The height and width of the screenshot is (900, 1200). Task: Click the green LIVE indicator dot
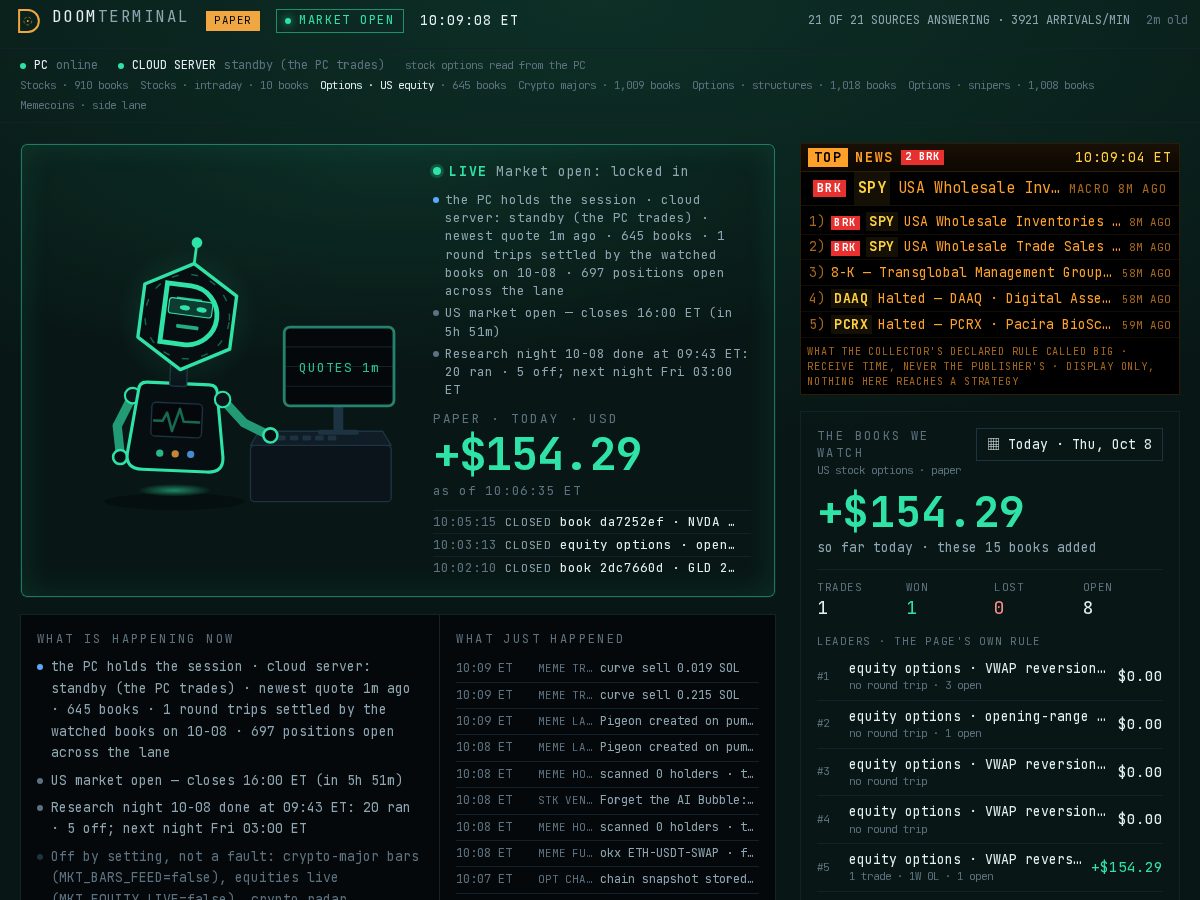click(437, 171)
